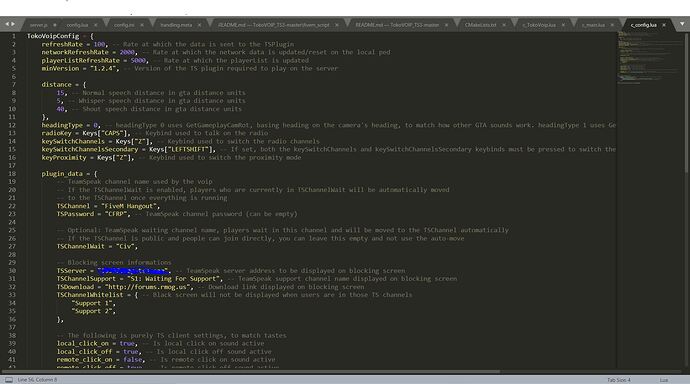This screenshot has height=384, width=690.
Task: Click the http://forums.rmog.us download URL
Action: point(148,287)
